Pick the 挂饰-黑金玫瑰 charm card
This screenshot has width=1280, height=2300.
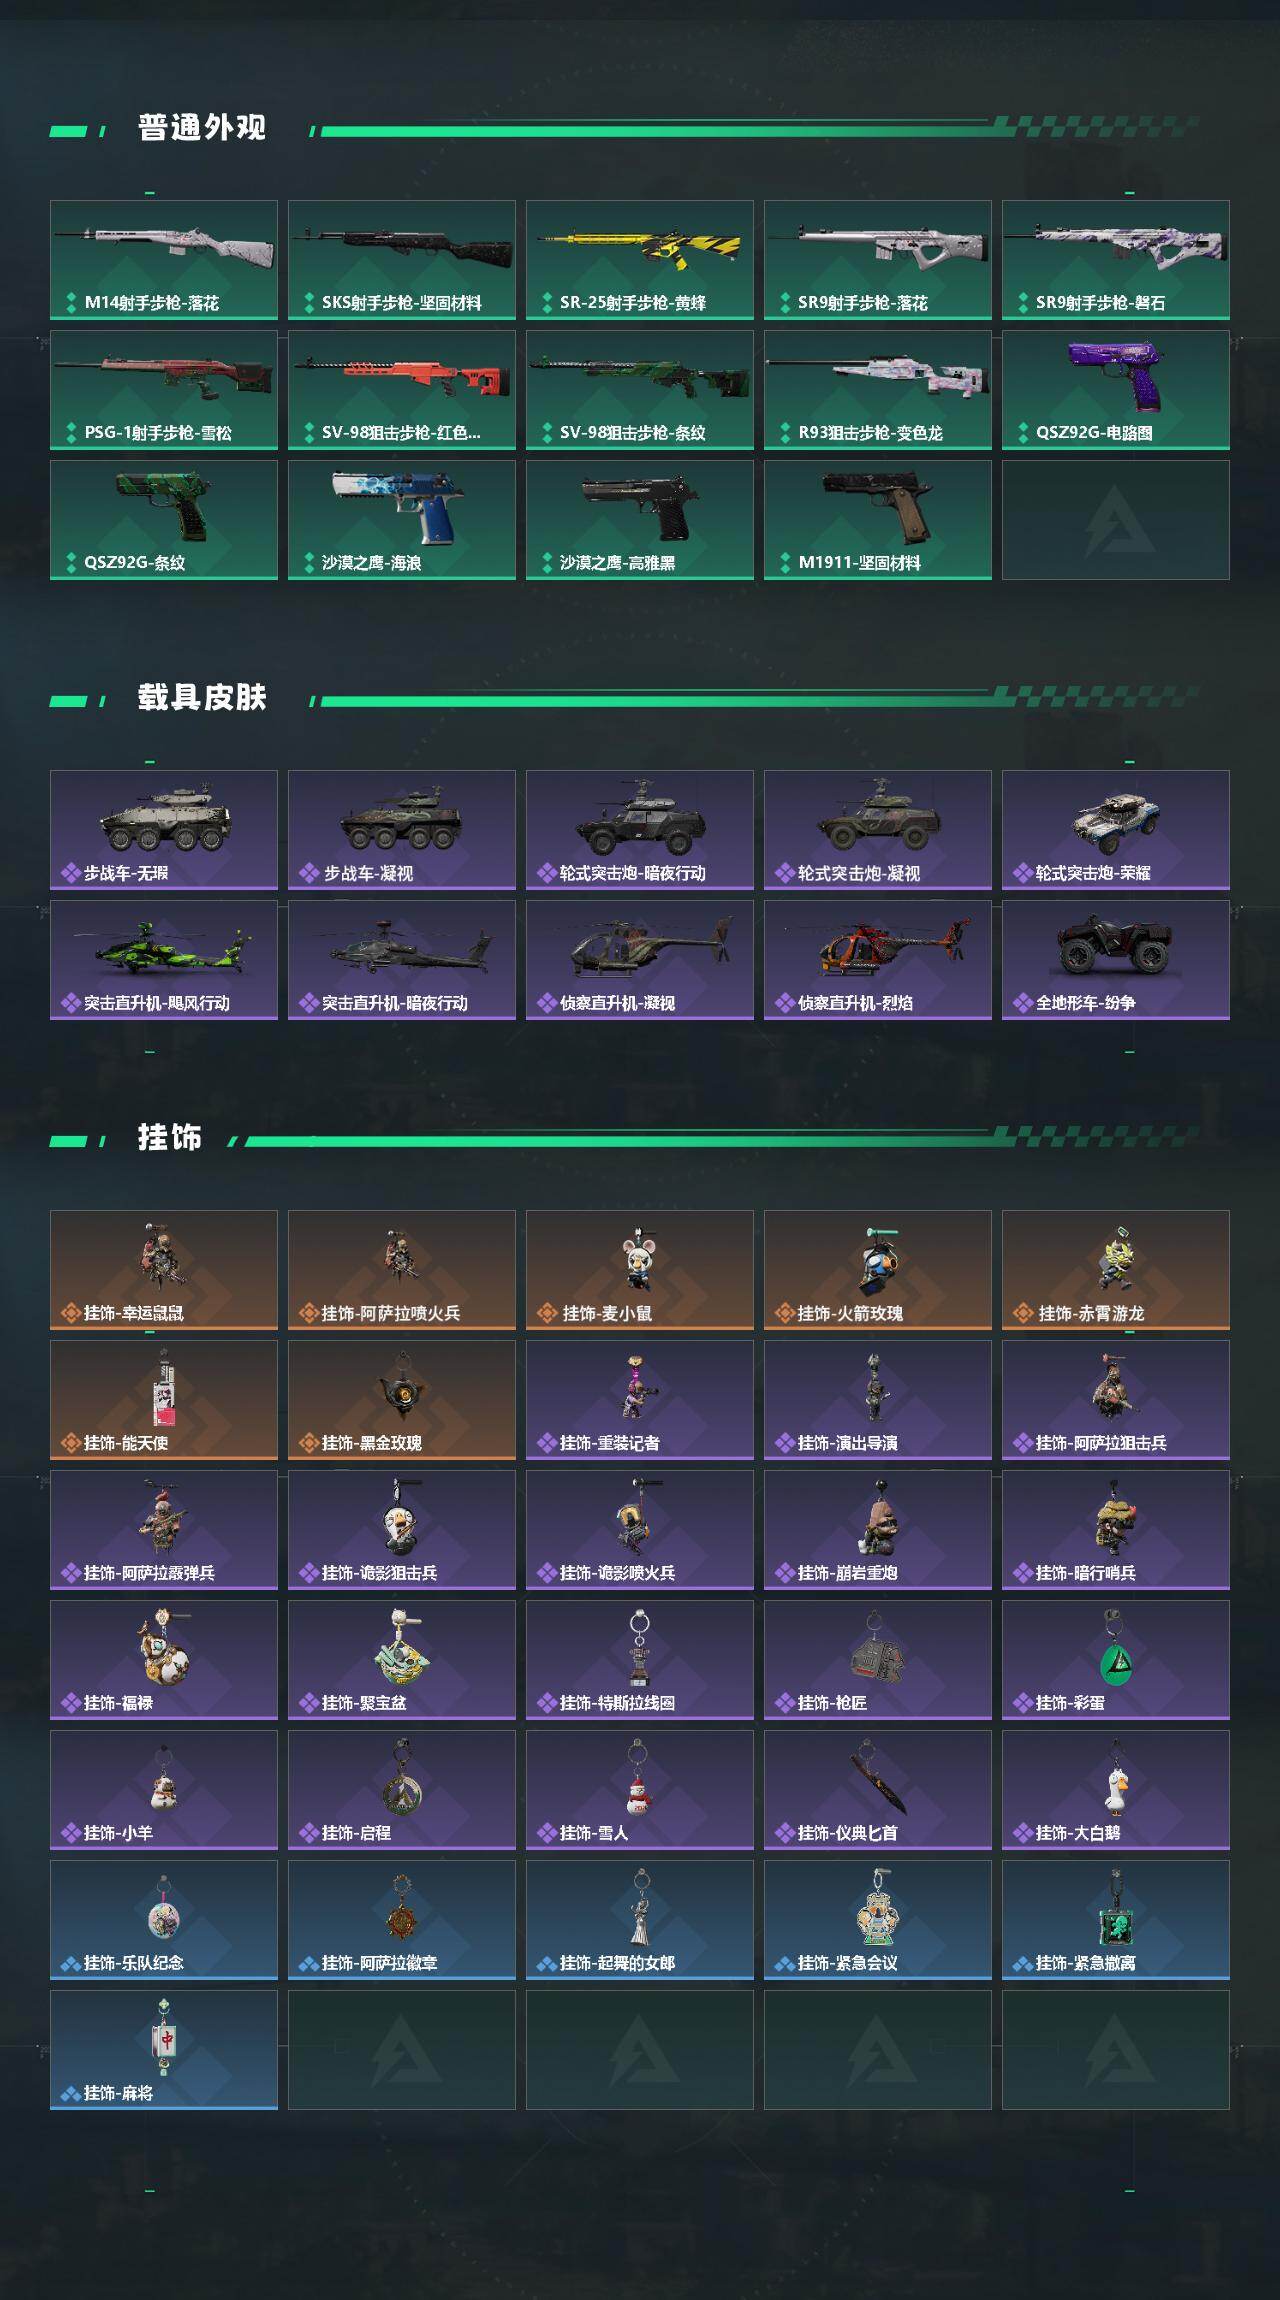point(402,1400)
